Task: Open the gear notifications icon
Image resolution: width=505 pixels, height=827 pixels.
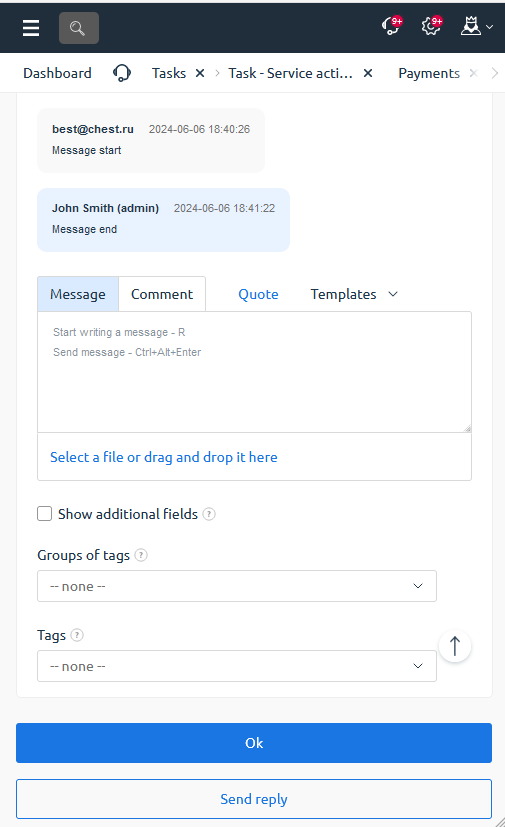Action: coord(432,25)
